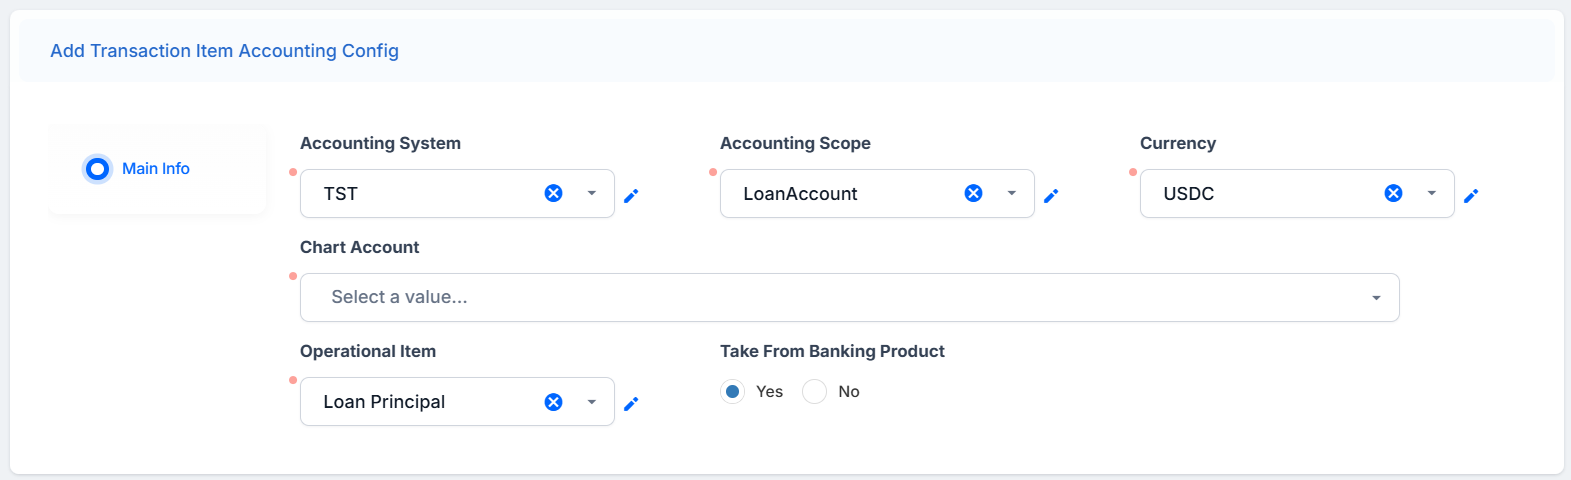Viewport: 1571px width, 480px height.
Task: Open the Operational Item dropdown arrow
Action: point(592,401)
